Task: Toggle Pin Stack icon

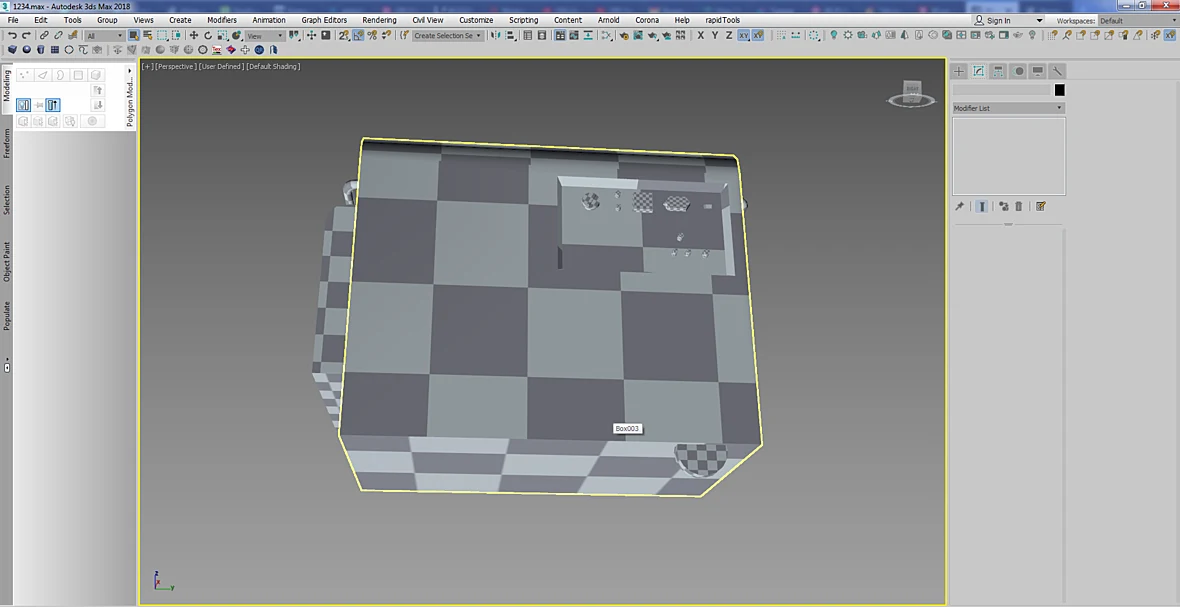Action: click(960, 206)
